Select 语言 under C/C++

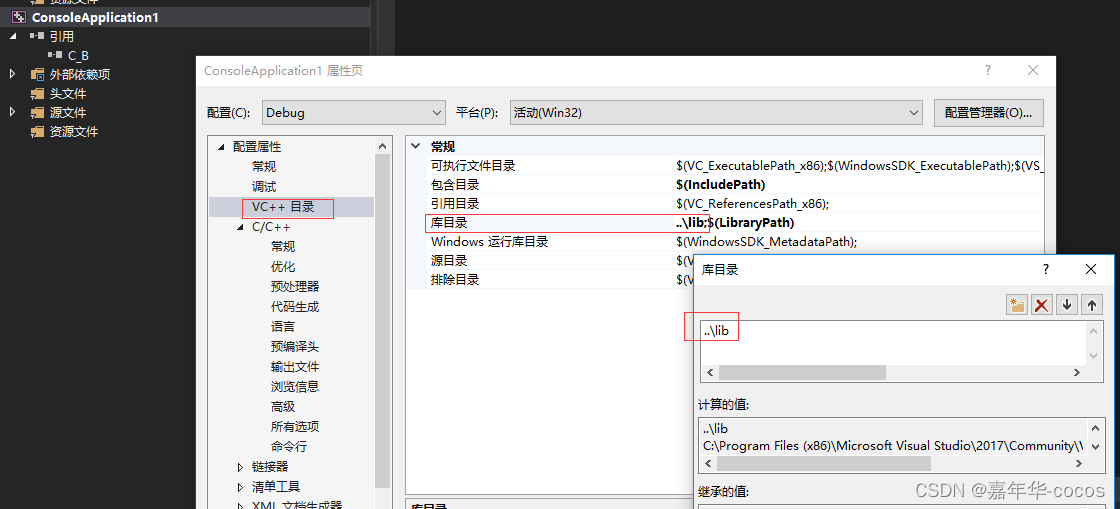click(x=283, y=327)
